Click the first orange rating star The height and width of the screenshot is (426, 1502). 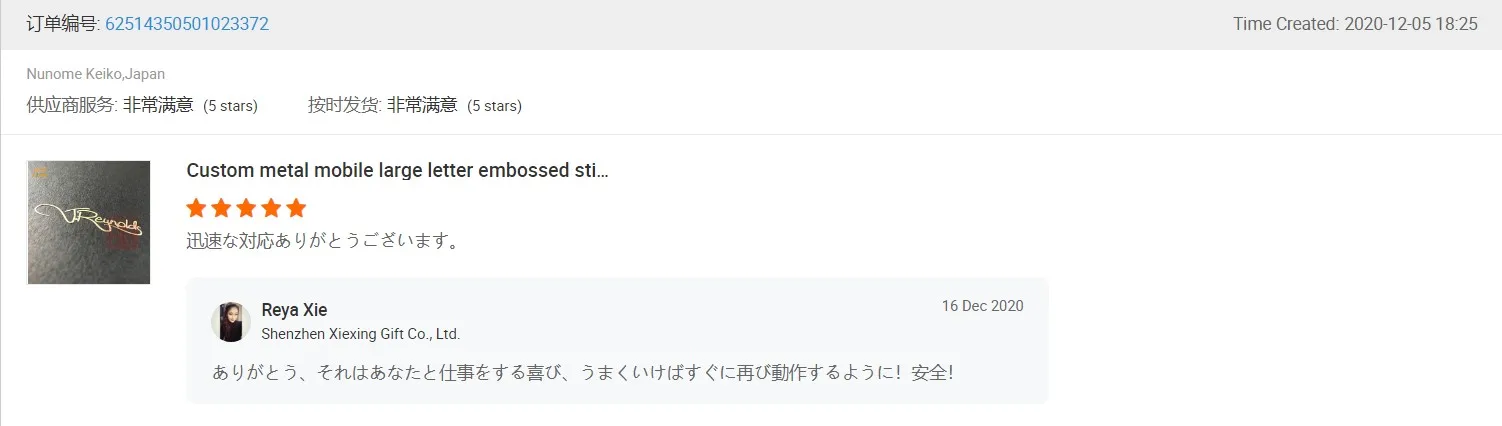197,208
